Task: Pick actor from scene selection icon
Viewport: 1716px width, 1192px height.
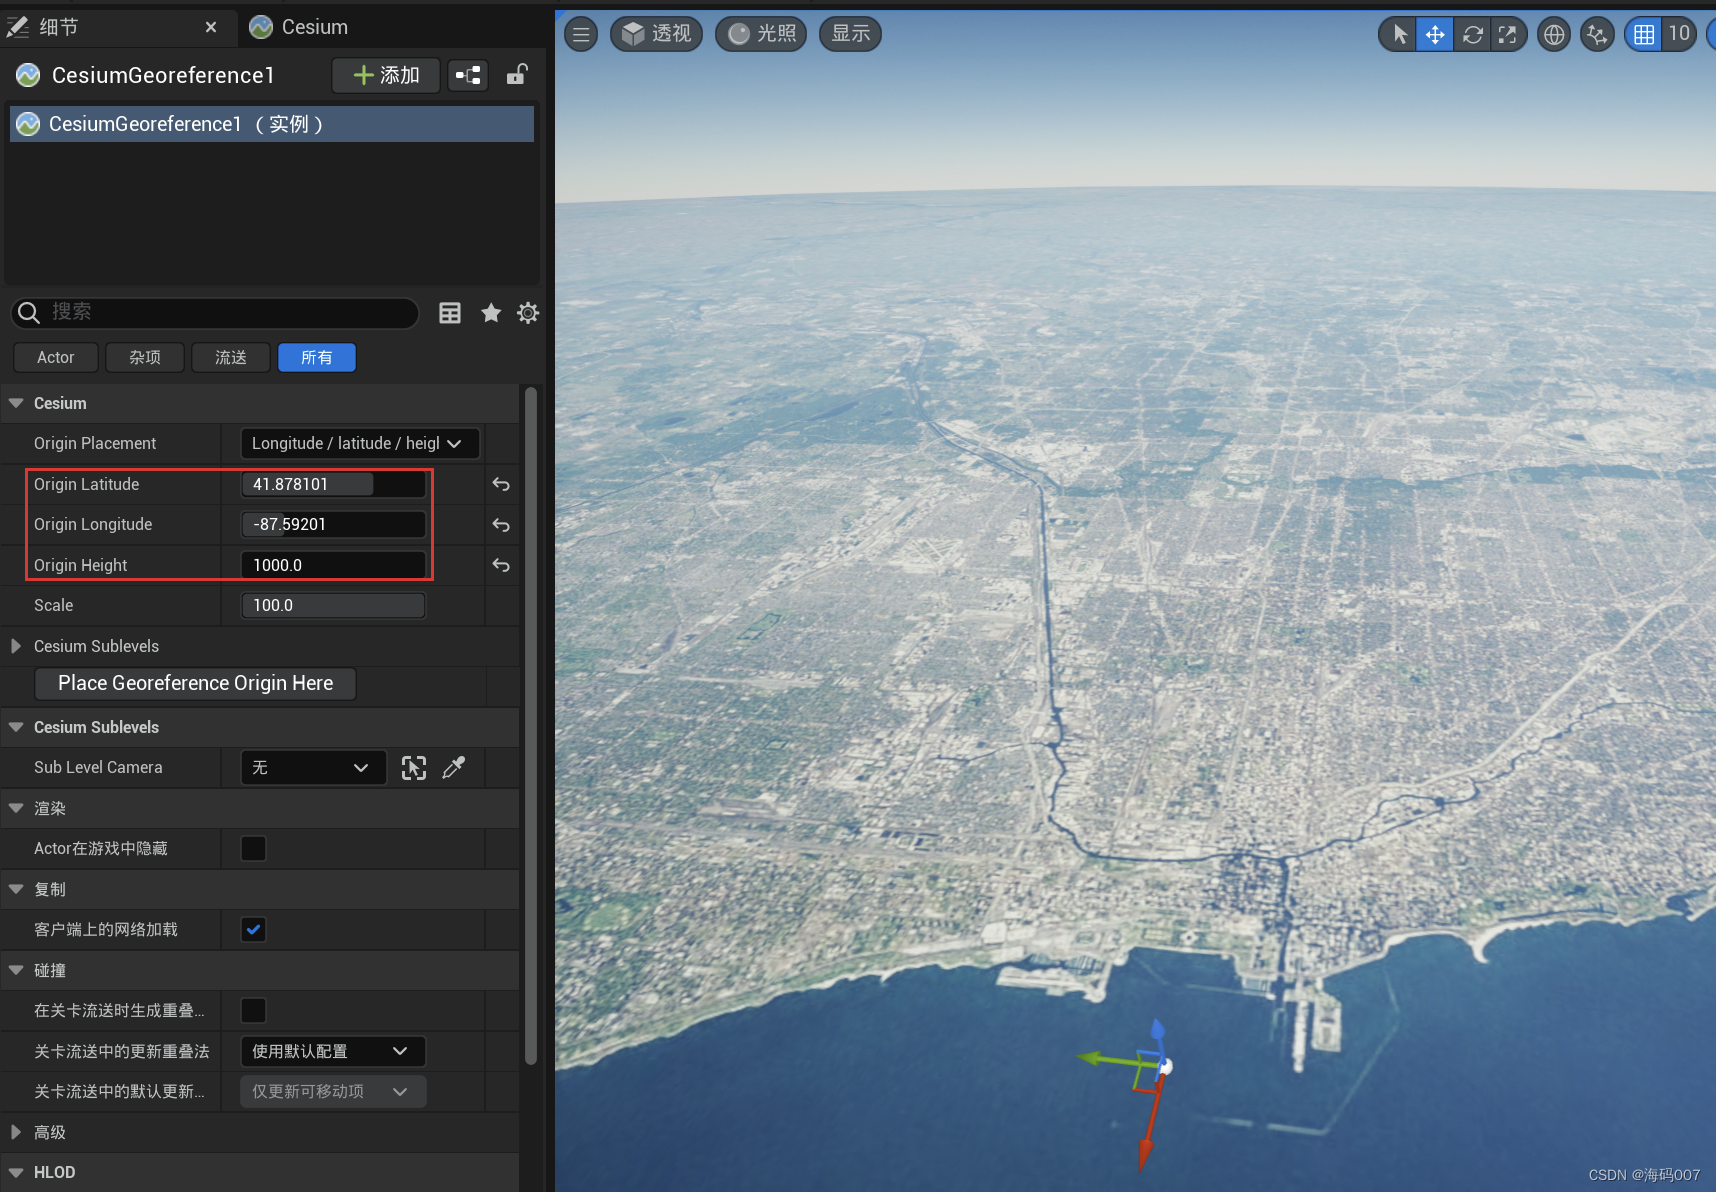Action: click(414, 767)
